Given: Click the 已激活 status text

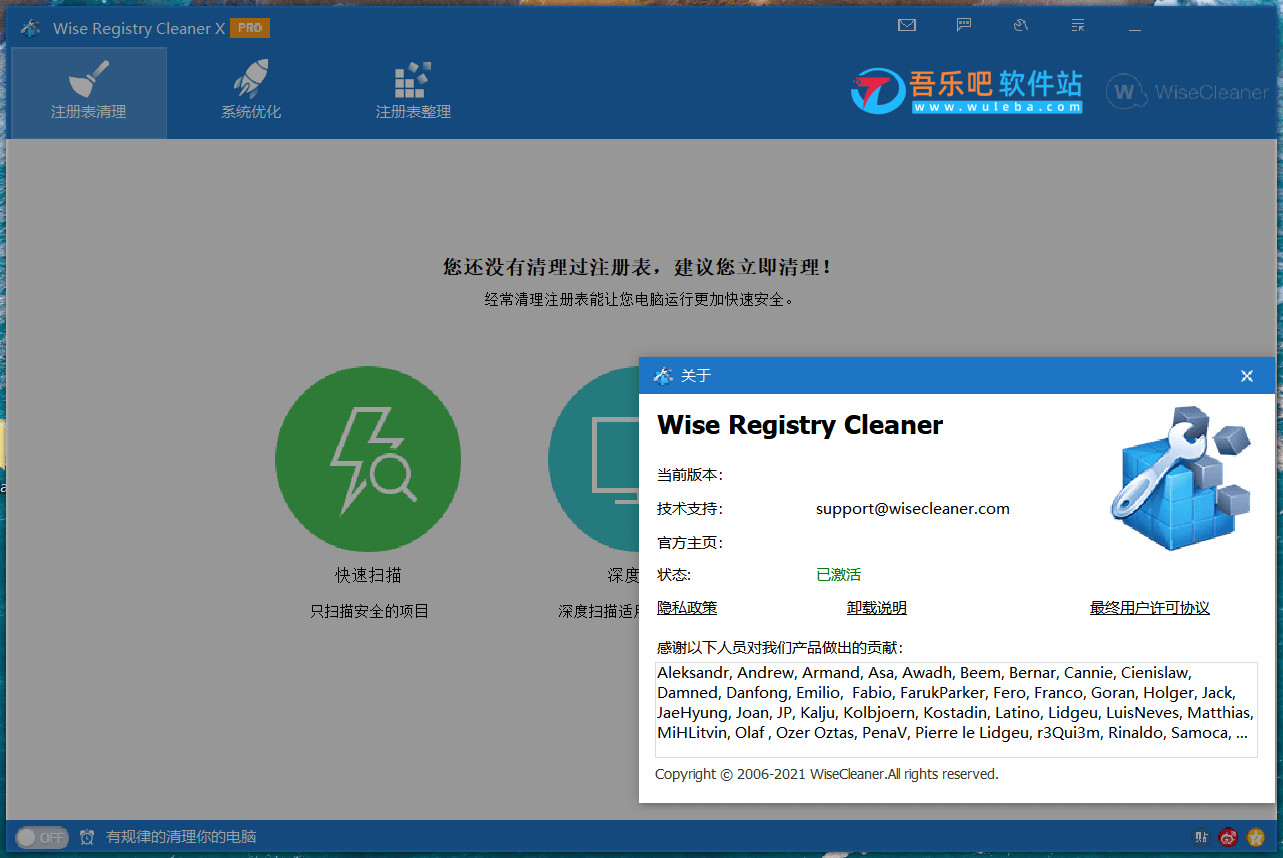Looking at the screenshot, I should [x=839, y=575].
